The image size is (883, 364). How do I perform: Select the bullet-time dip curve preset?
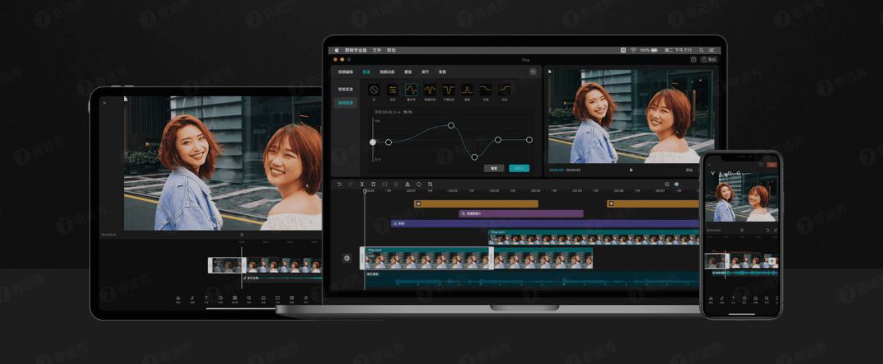[449, 90]
